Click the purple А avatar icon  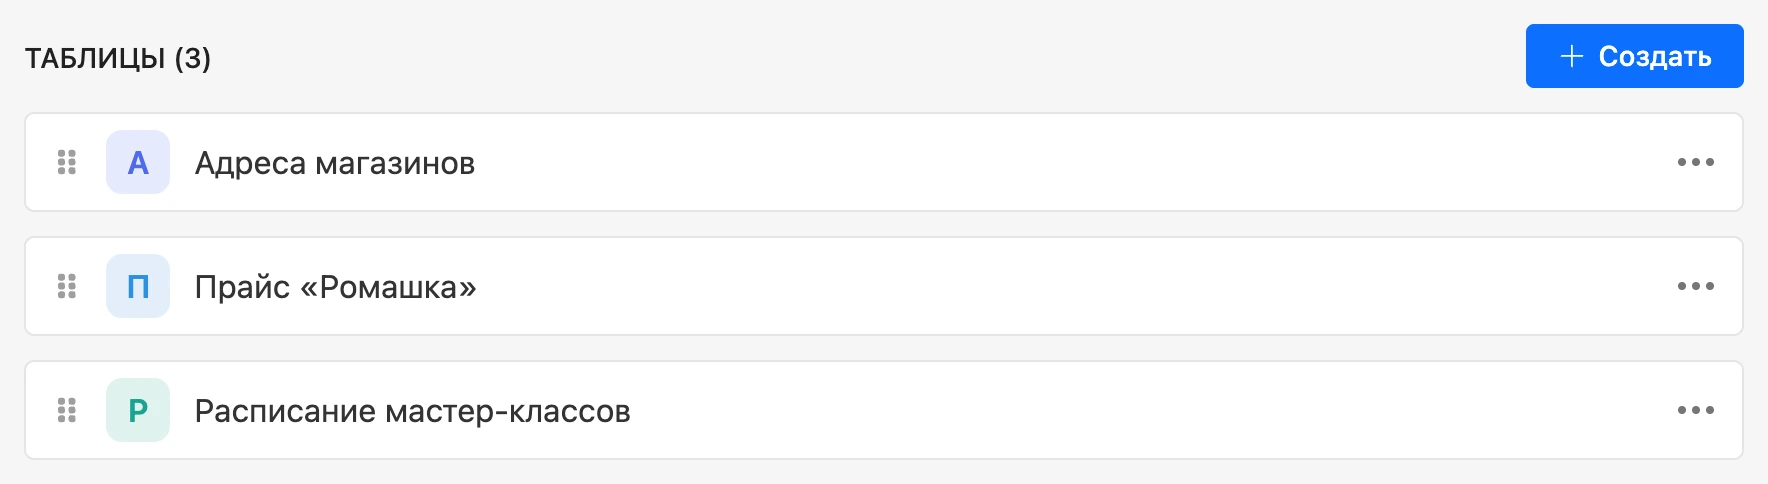(138, 162)
